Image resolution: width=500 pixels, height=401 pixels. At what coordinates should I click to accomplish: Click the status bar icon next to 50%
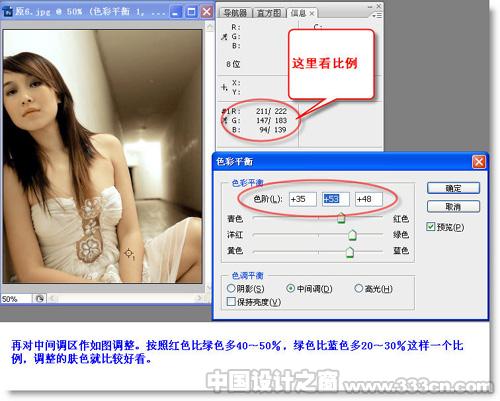pos(39,299)
